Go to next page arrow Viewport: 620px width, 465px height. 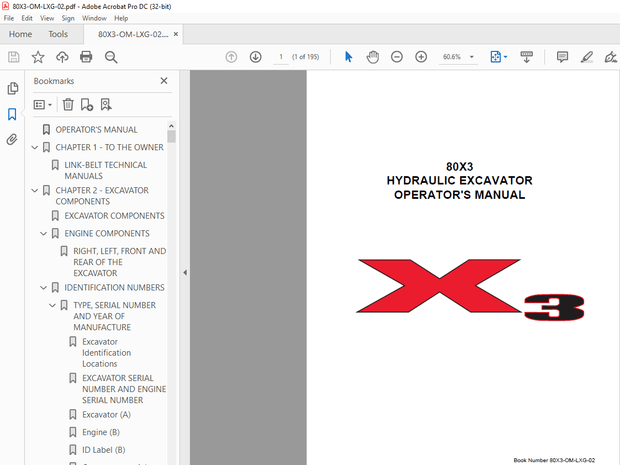pos(255,57)
